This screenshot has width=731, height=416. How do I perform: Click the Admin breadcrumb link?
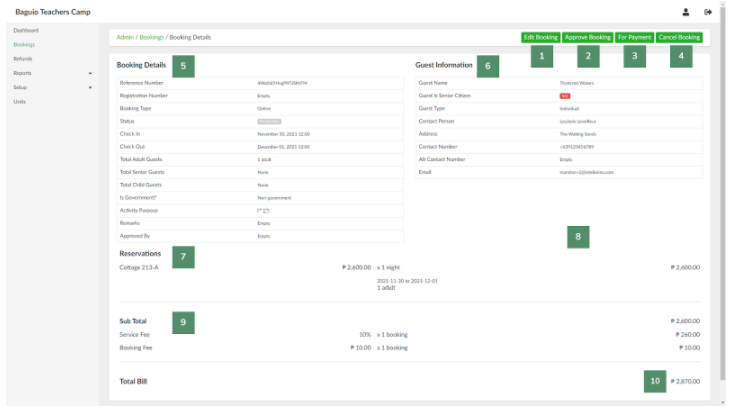point(126,37)
